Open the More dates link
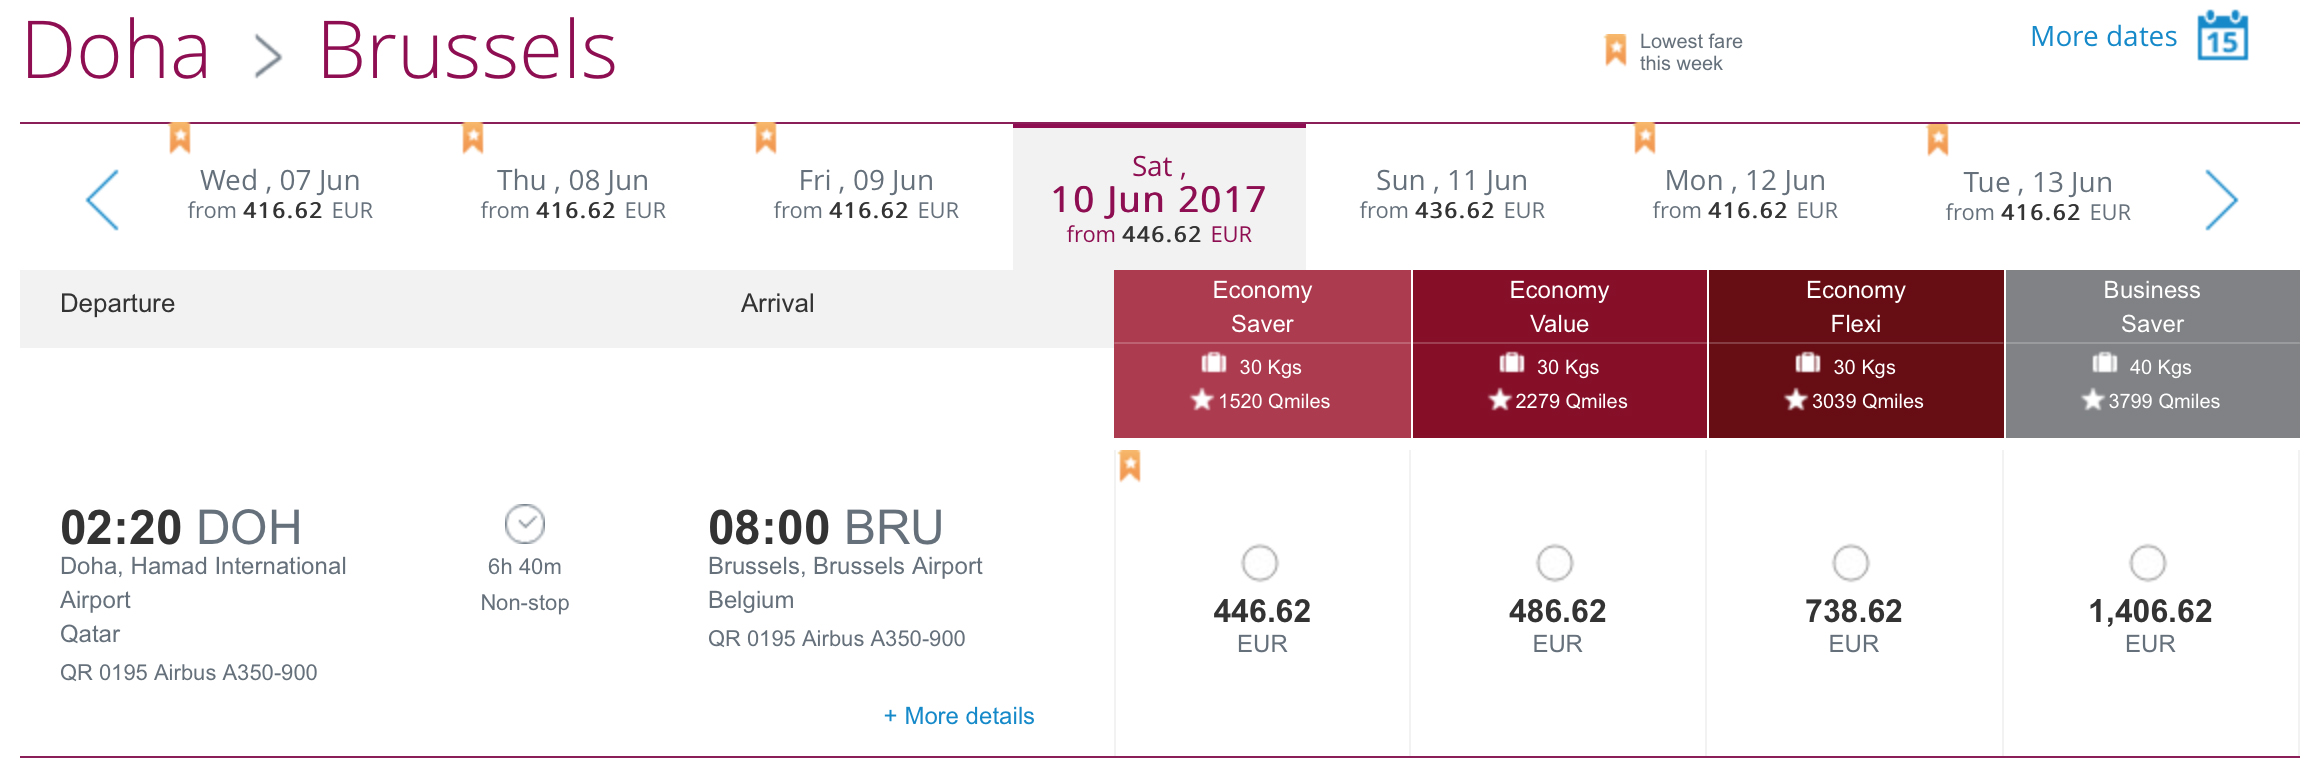The height and width of the screenshot is (775, 2320). tap(2104, 37)
